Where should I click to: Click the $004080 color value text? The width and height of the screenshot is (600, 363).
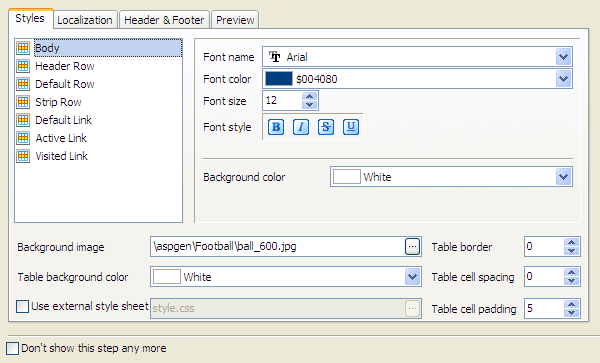pos(317,79)
